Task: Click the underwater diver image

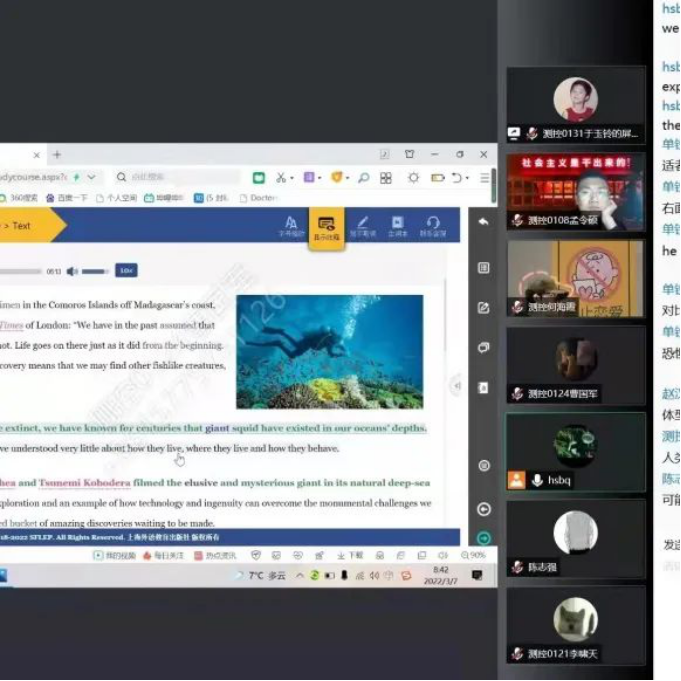Action: point(329,351)
